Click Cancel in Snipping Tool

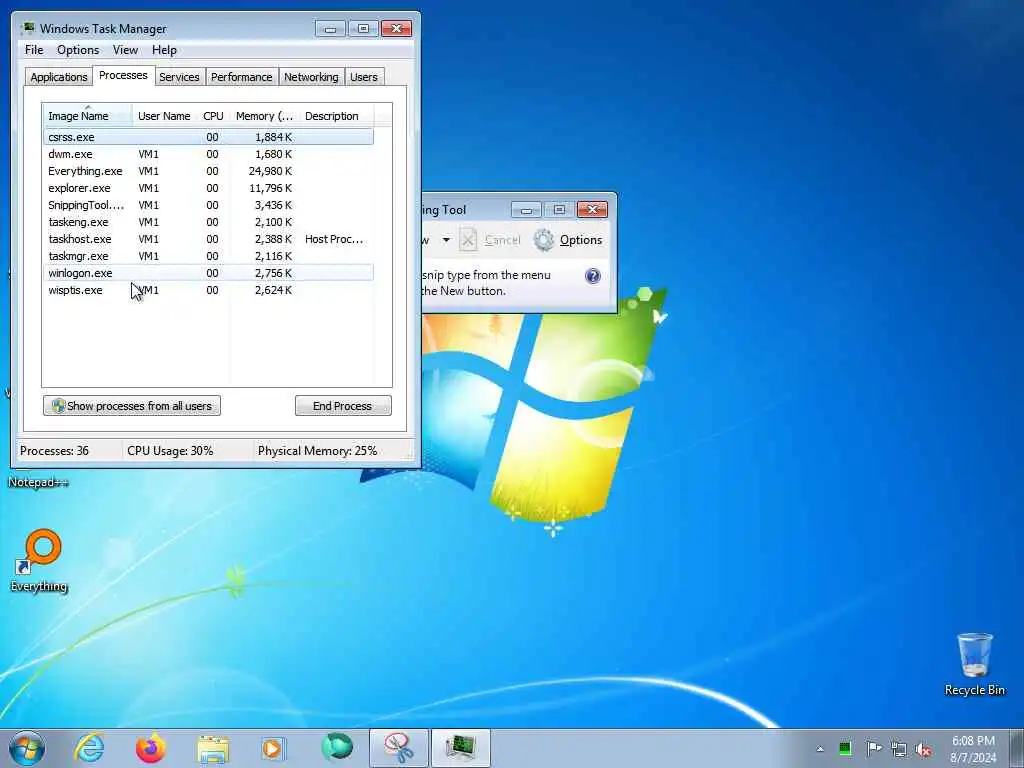pos(490,240)
